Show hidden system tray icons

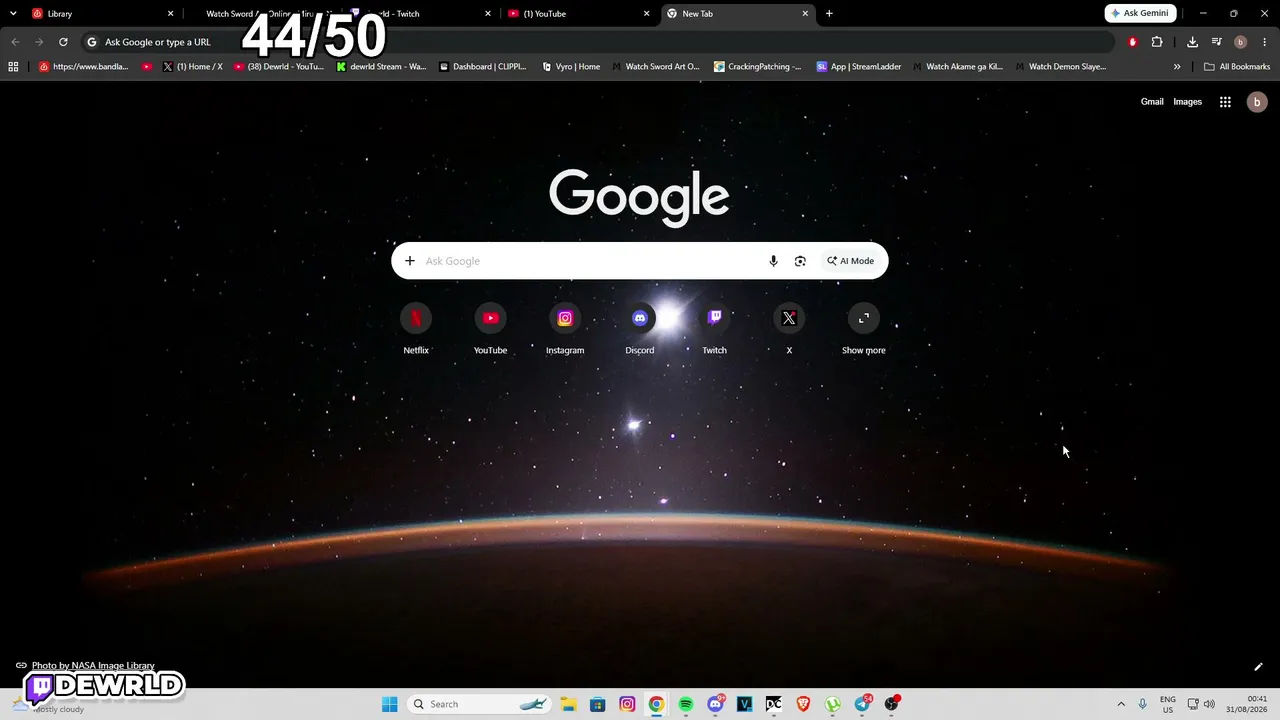tap(1121, 704)
